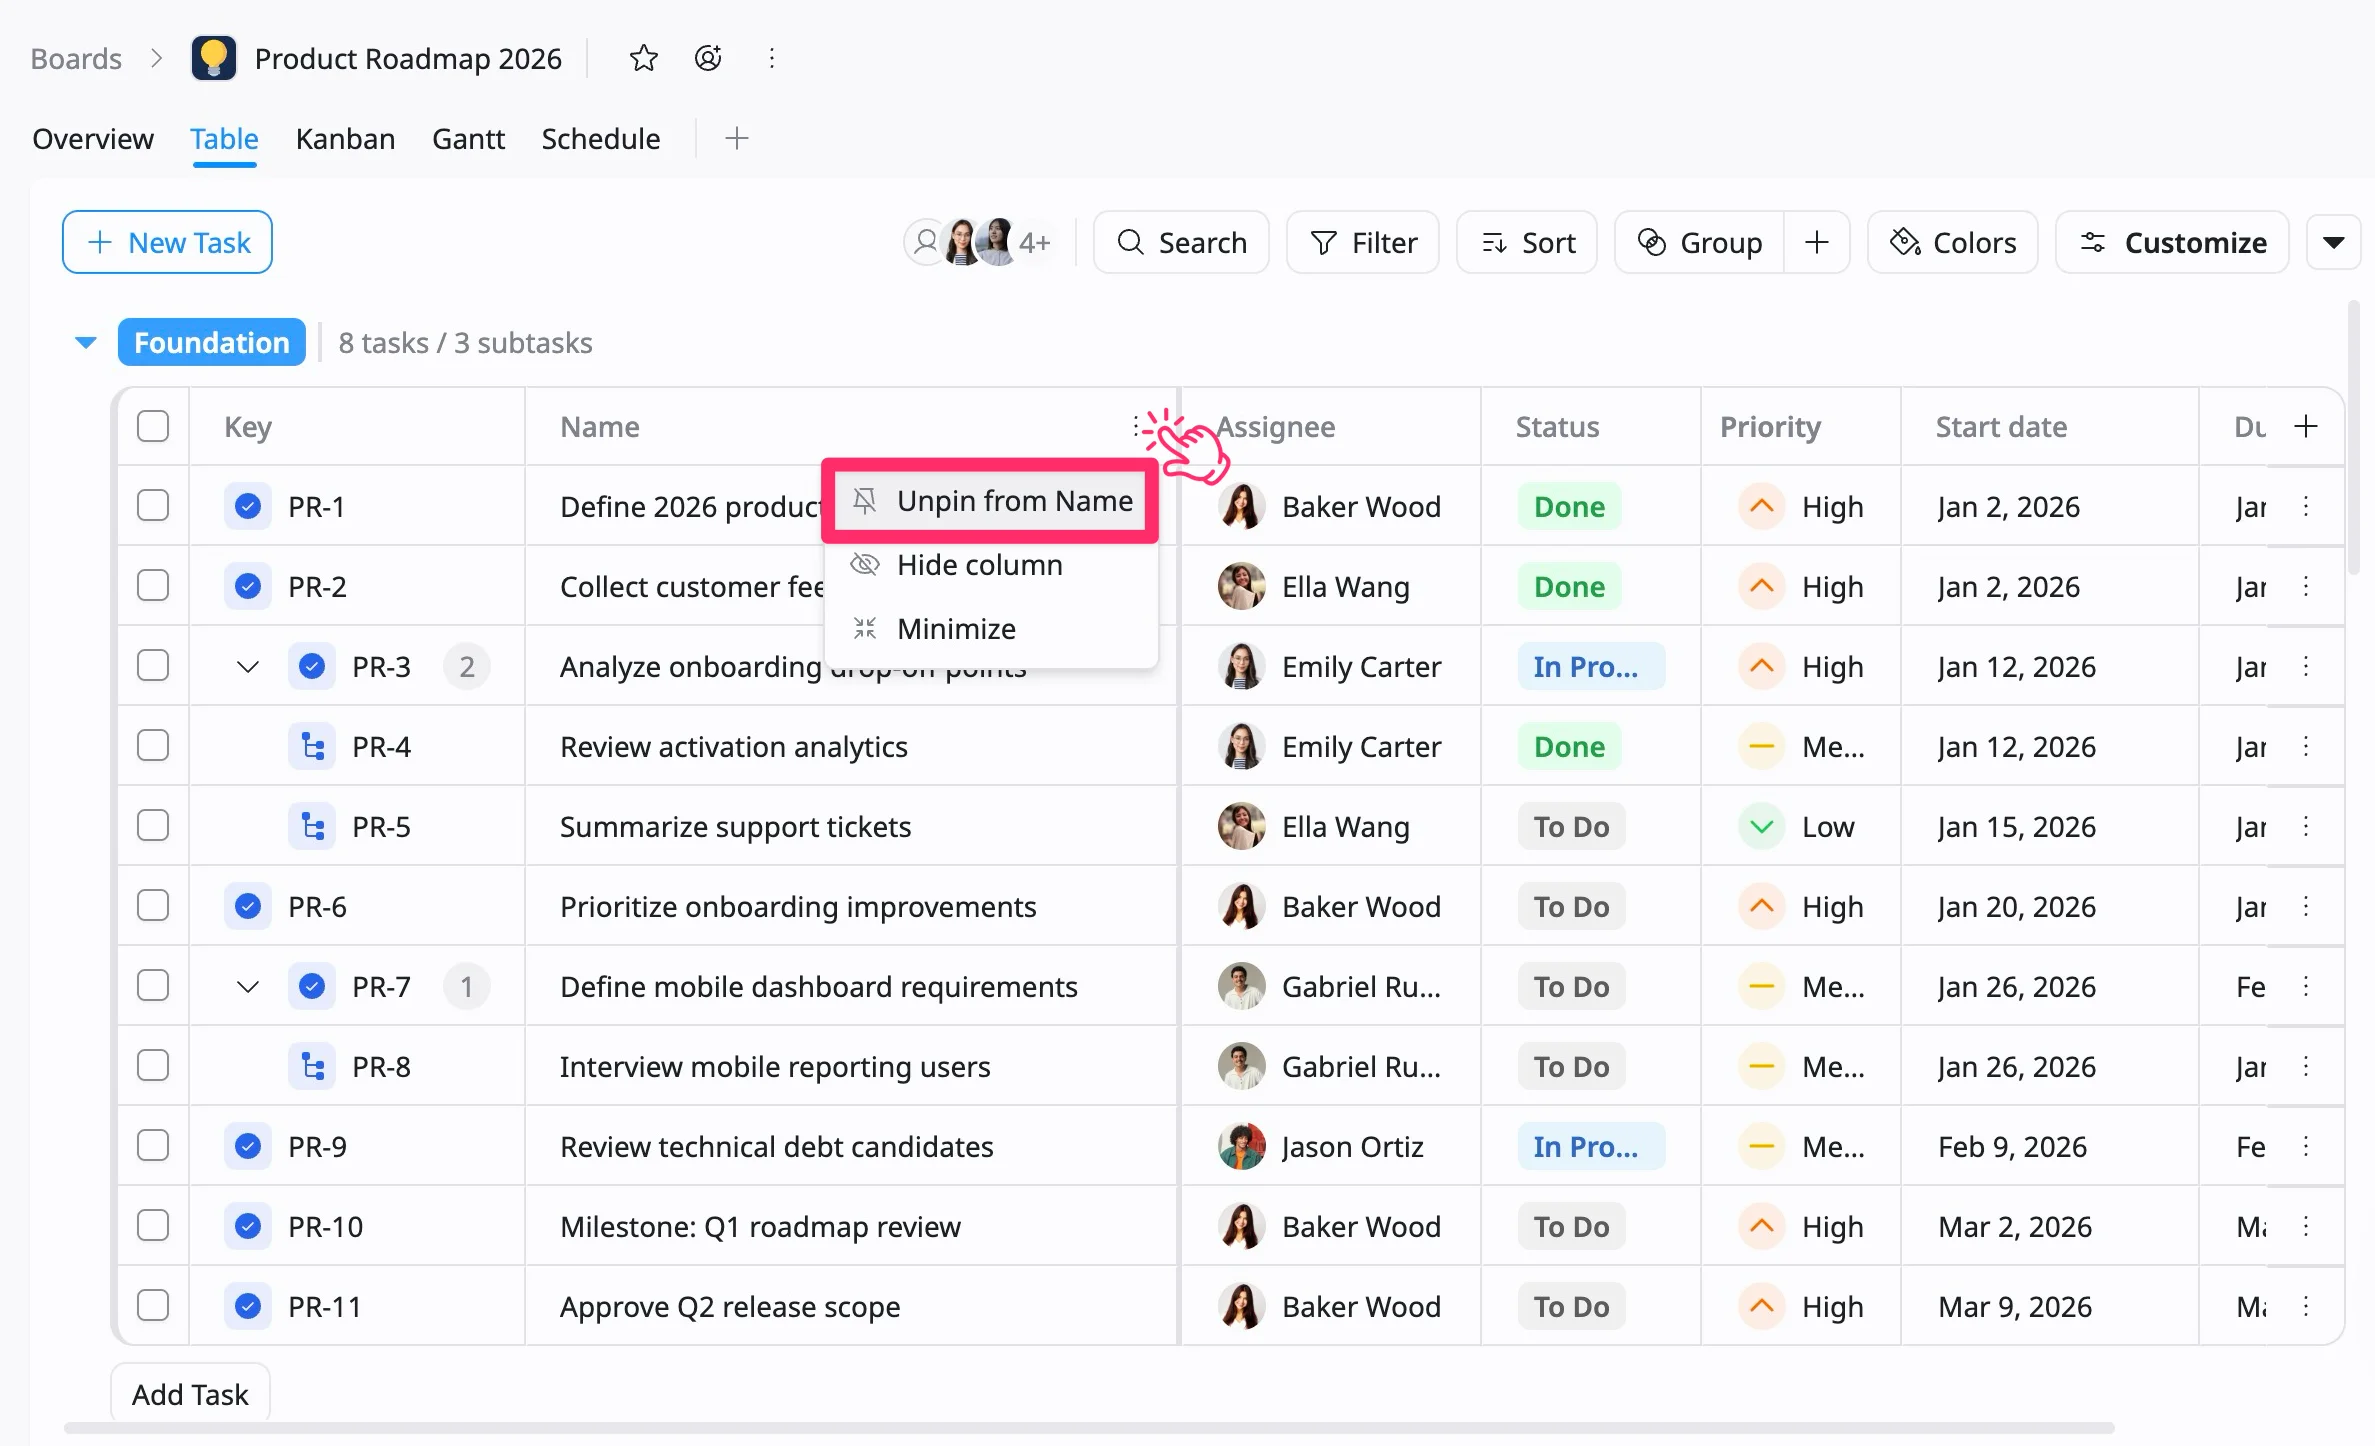Choose Minimize from column menu
The height and width of the screenshot is (1446, 2375).
click(x=991, y=628)
